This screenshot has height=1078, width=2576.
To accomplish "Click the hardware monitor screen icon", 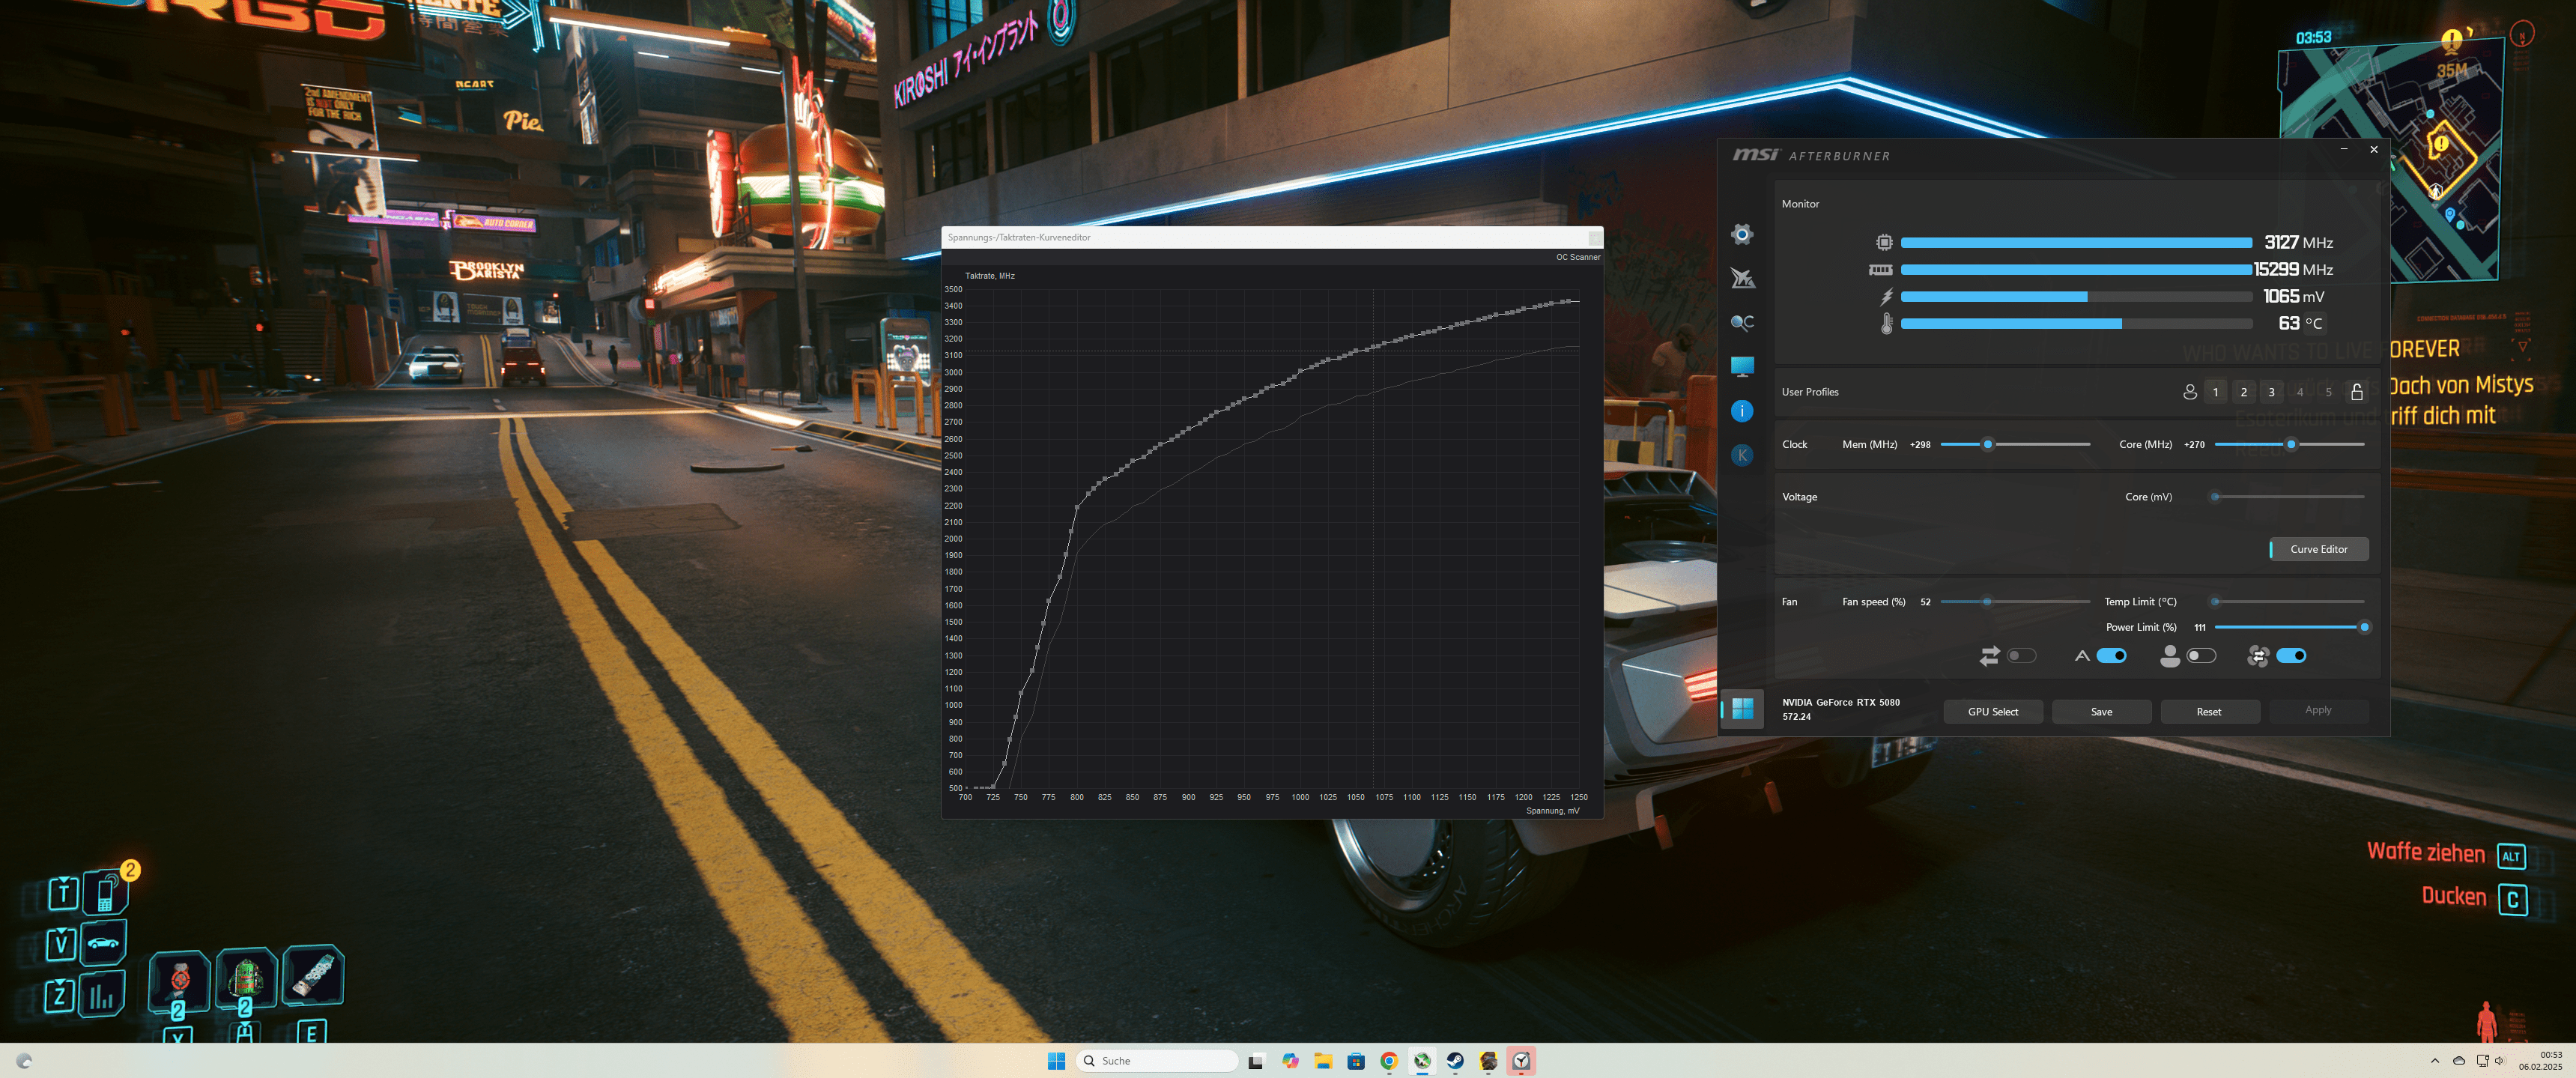I will [1742, 366].
